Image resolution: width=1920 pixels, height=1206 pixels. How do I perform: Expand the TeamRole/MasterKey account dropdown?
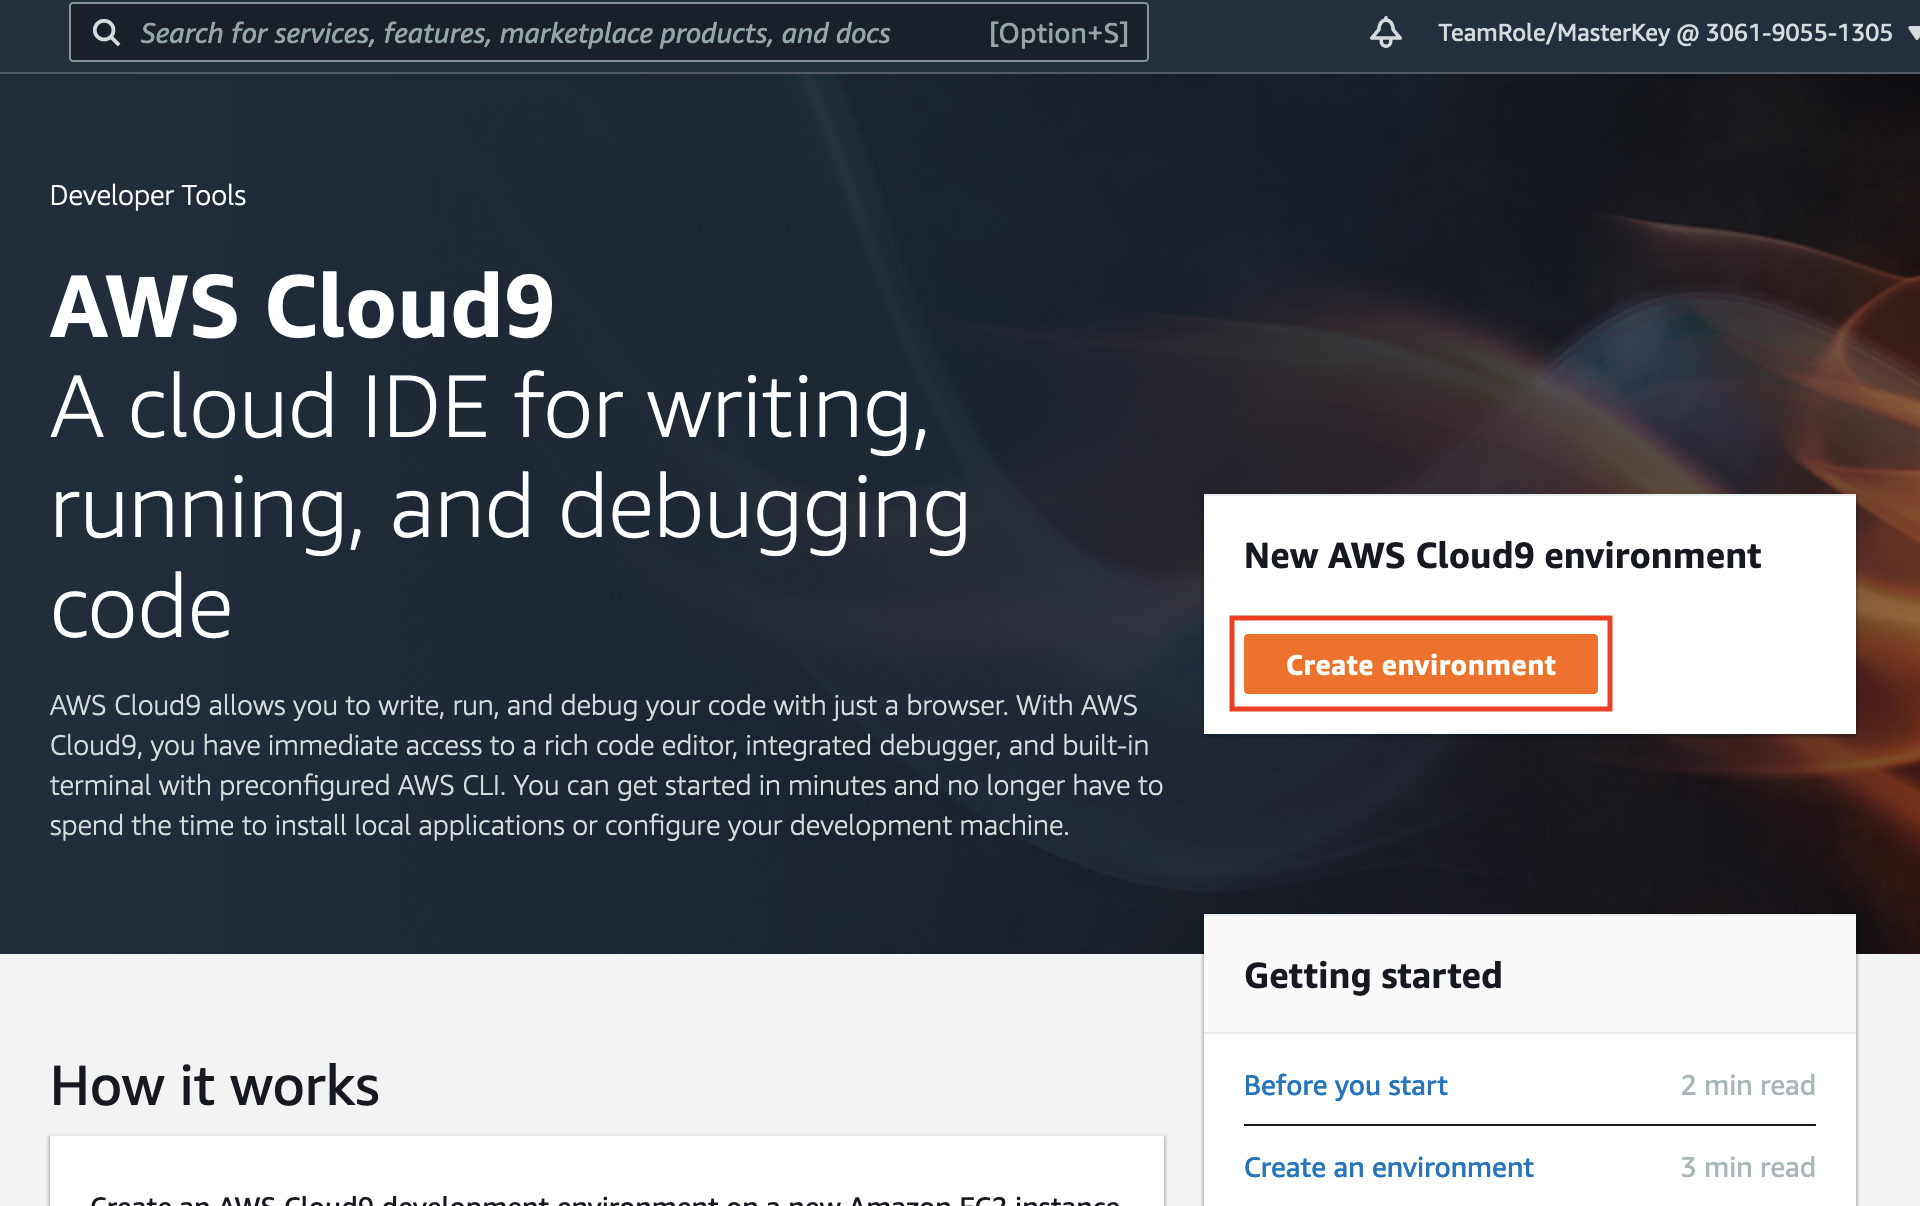tap(1678, 33)
